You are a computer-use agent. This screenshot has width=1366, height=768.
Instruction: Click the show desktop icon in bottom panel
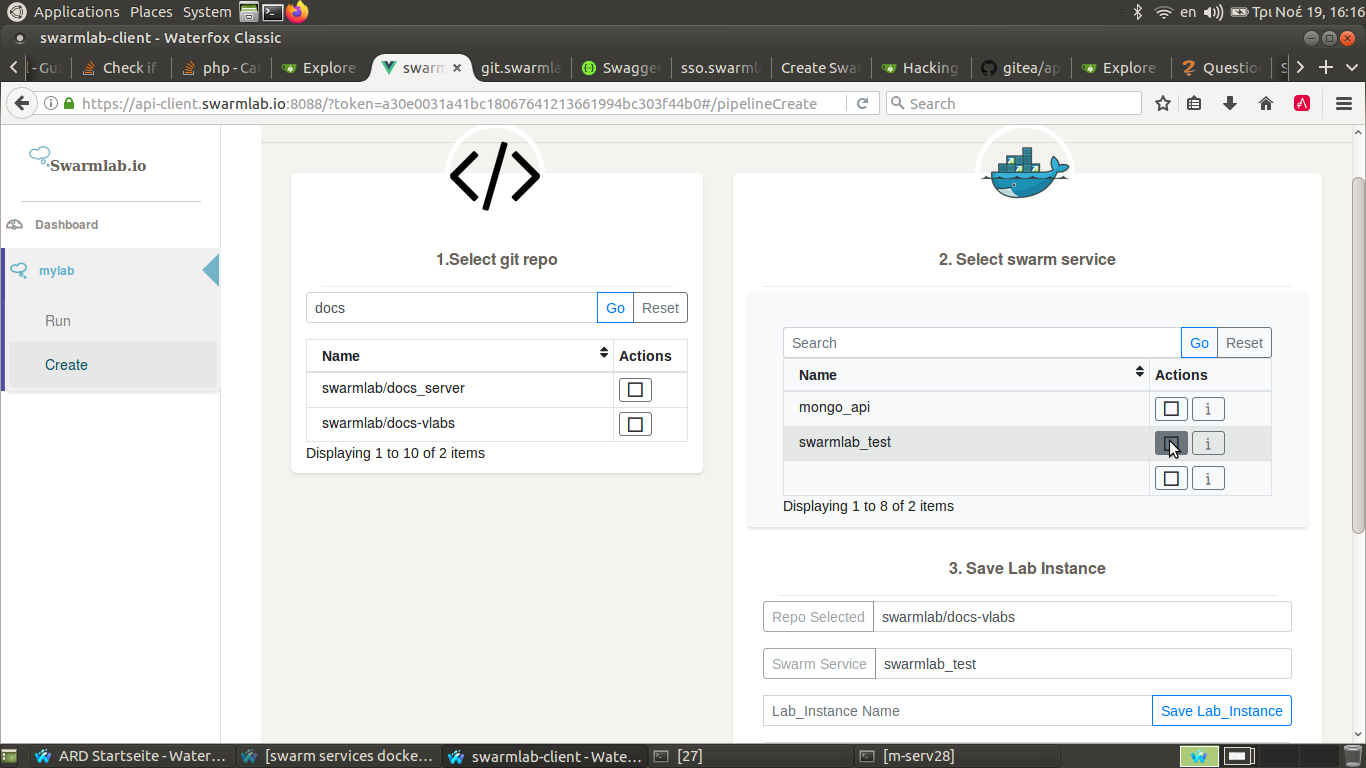tap(11, 756)
